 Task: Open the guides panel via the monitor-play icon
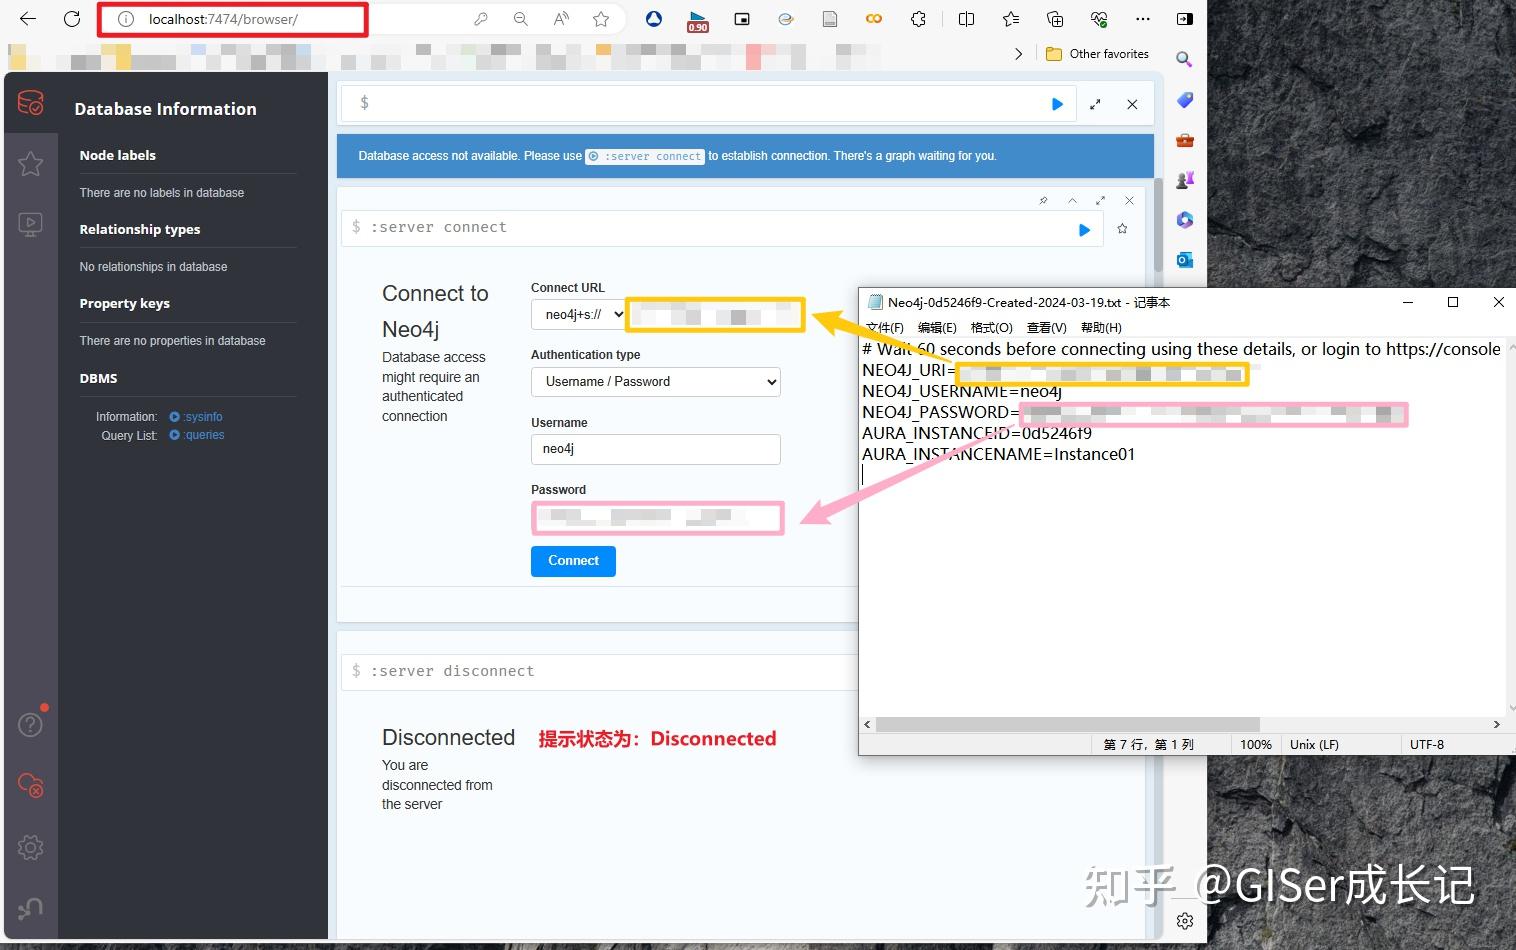(30, 223)
